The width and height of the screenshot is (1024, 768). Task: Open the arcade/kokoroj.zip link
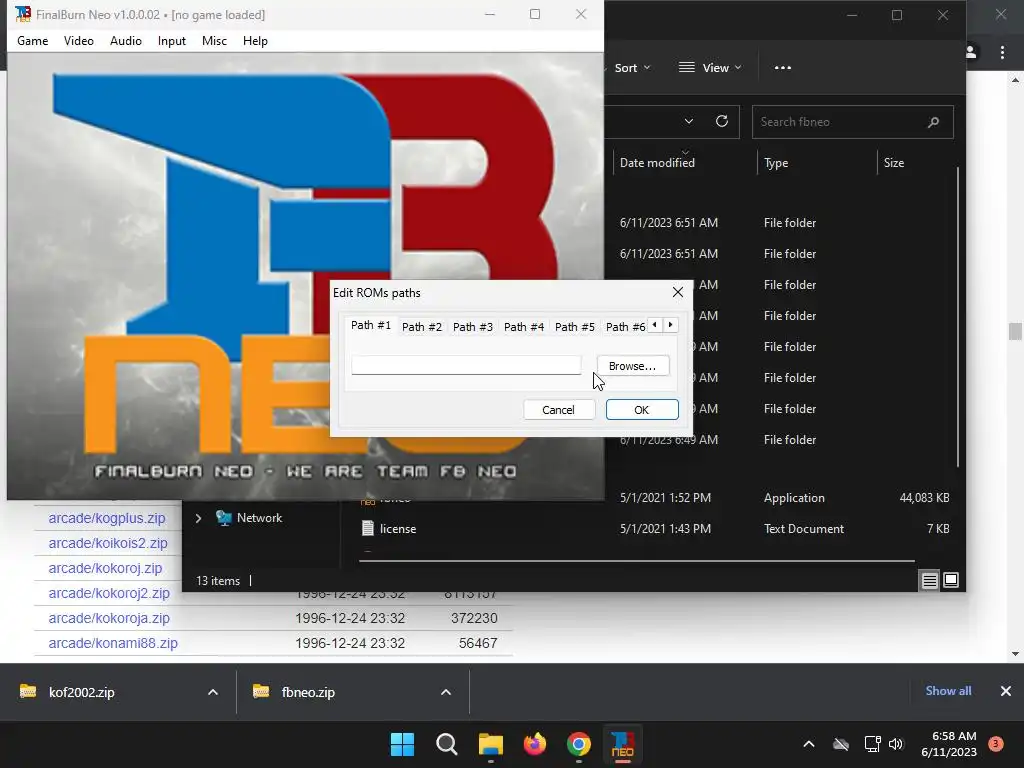click(105, 568)
